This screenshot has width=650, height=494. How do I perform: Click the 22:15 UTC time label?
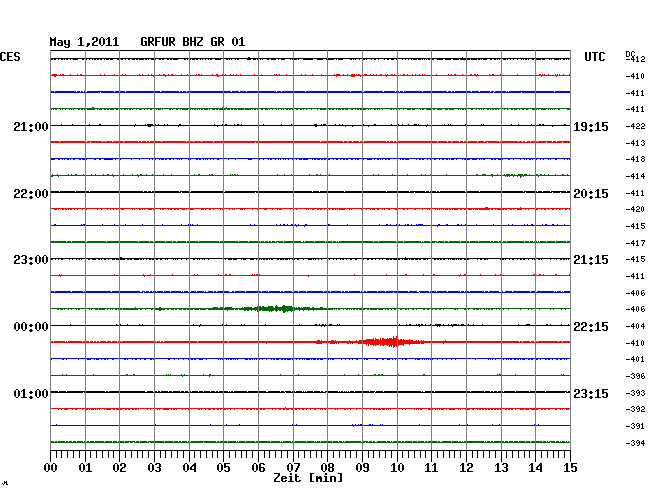tap(591, 327)
